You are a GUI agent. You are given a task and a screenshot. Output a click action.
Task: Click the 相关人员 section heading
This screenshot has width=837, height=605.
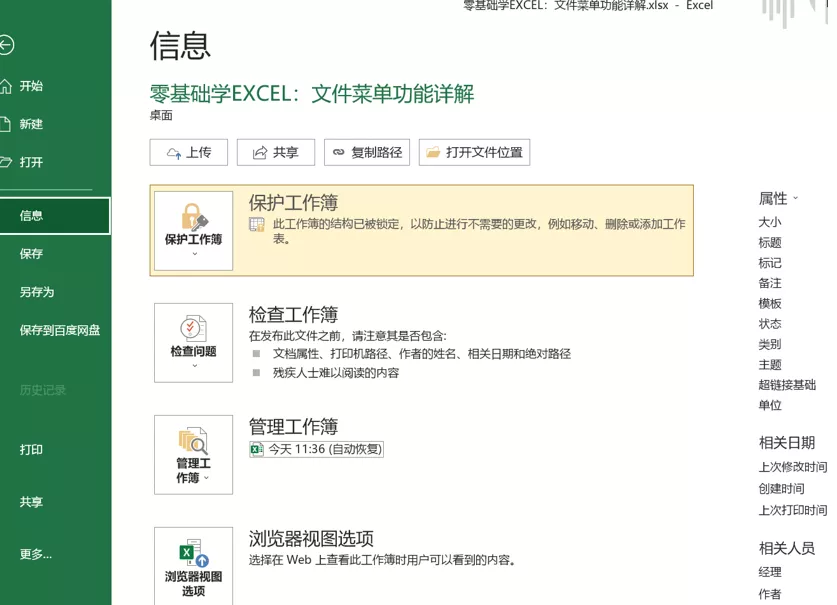[x=787, y=548]
